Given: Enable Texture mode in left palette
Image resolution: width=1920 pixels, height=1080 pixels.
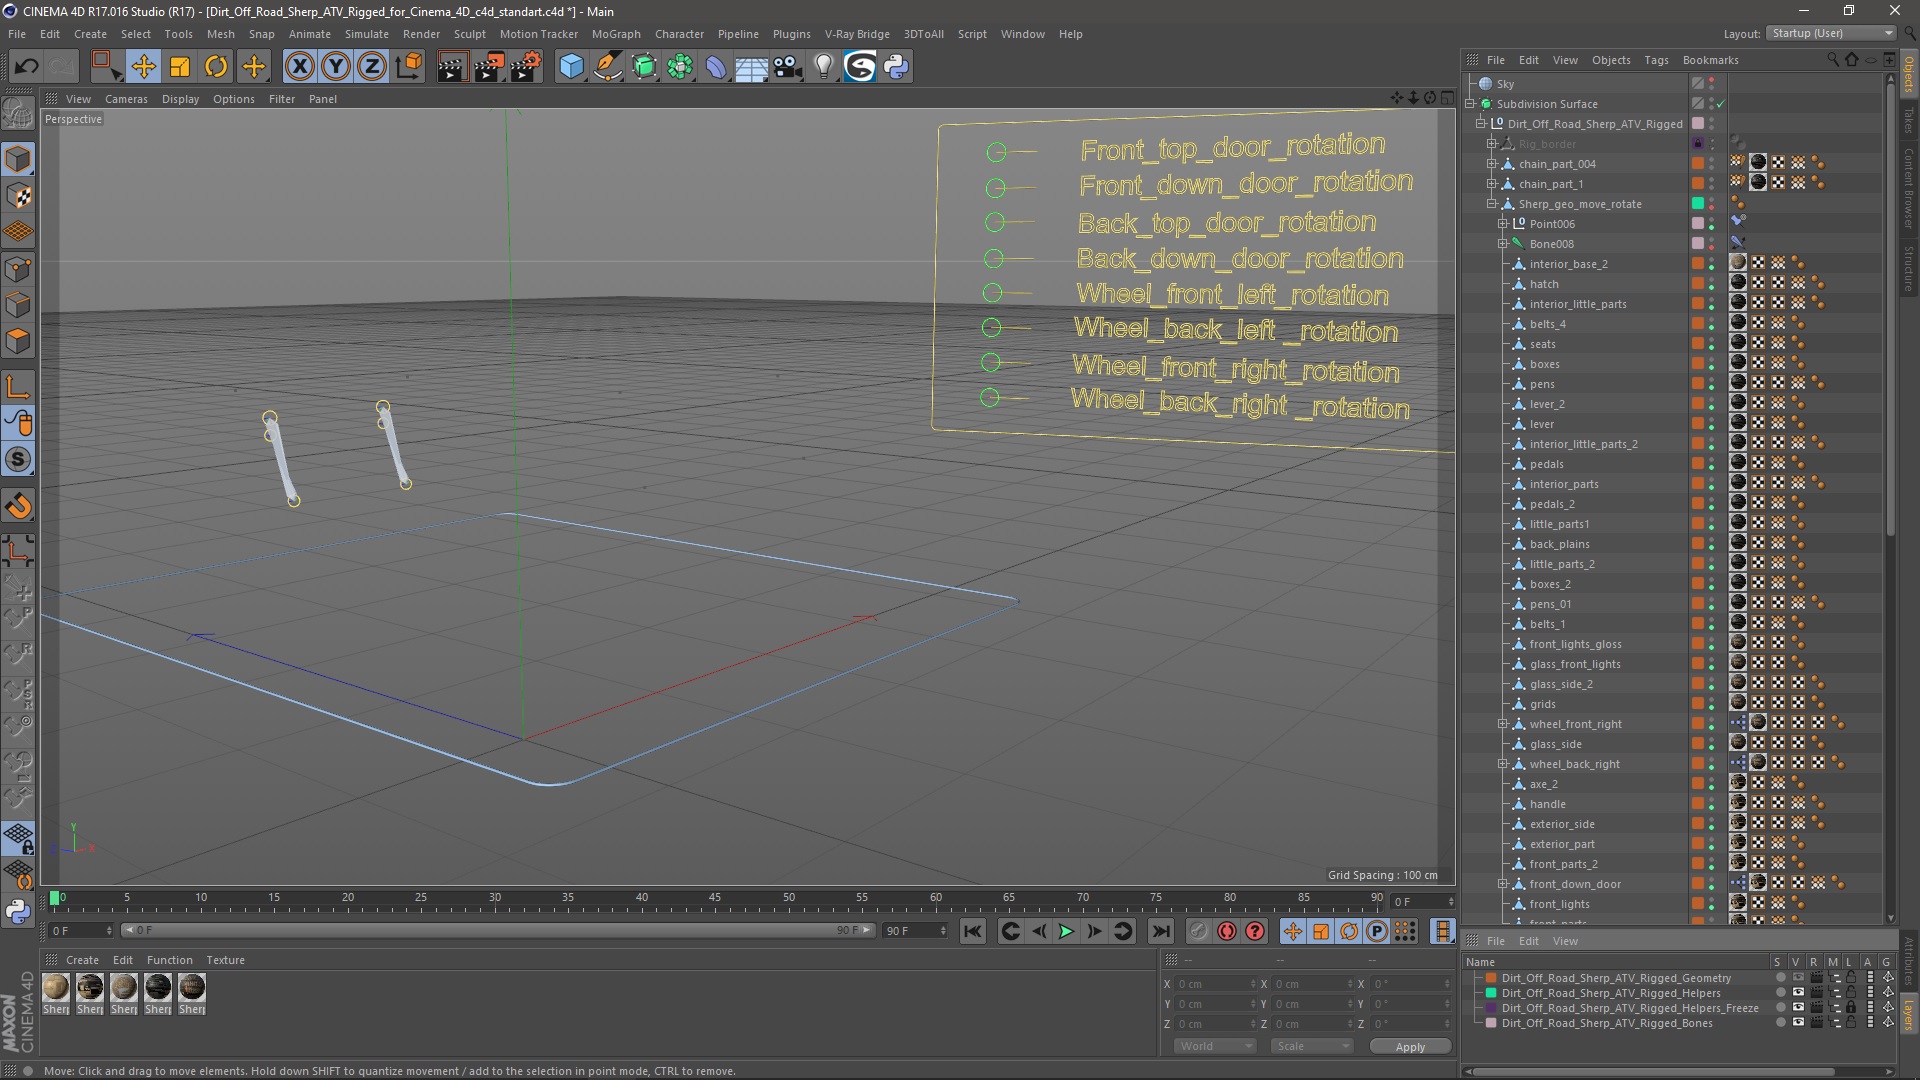Looking at the screenshot, I should pos(18,196).
